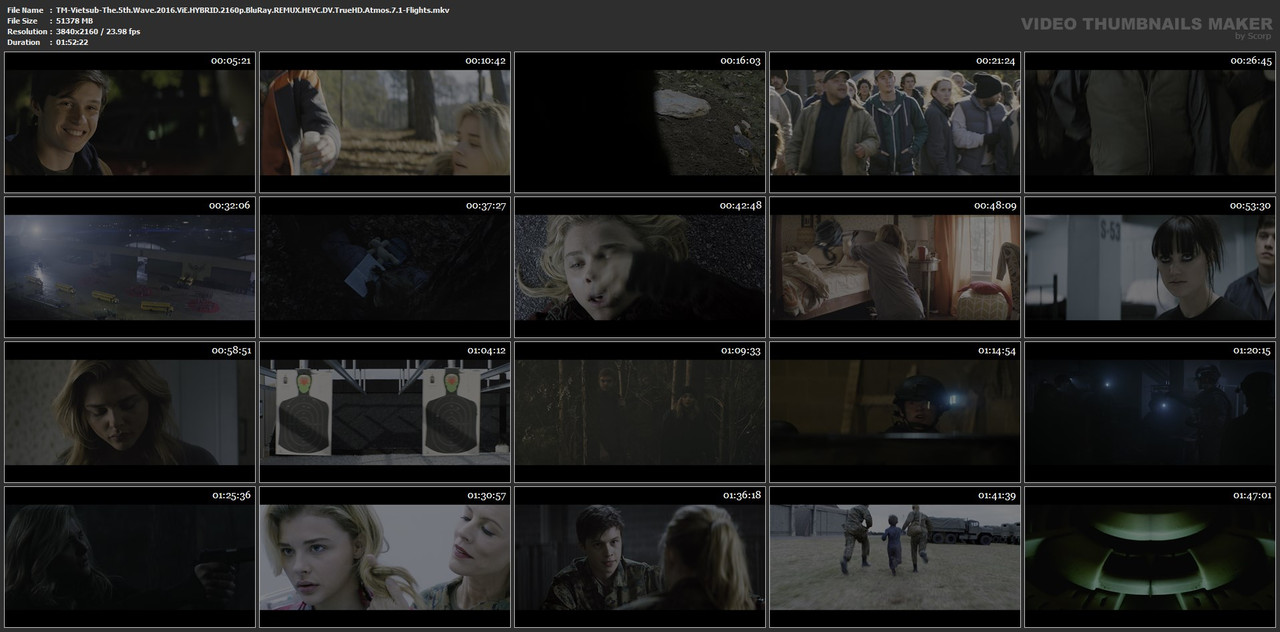Open the bedroom scene at 00:48:09
The image size is (1280, 632).
(x=895, y=267)
